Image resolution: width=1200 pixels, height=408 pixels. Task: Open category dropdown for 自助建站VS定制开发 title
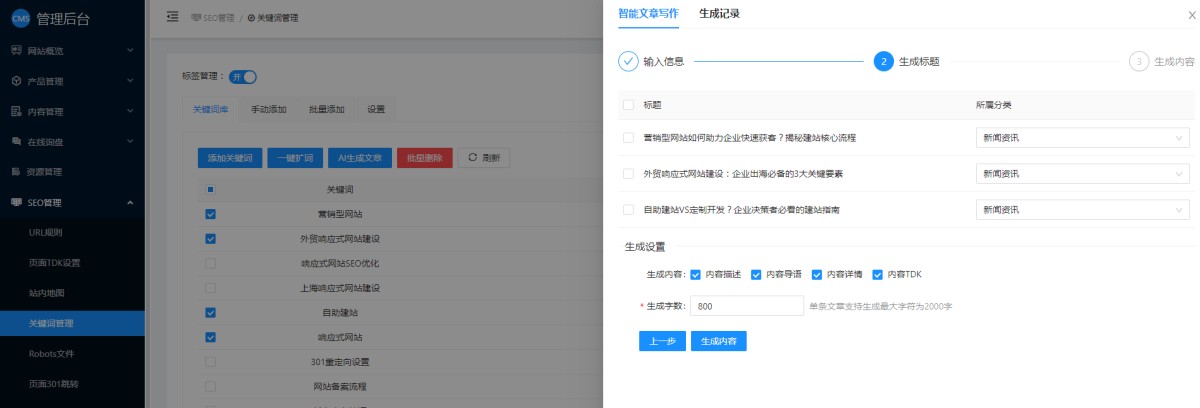[x=1082, y=210]
